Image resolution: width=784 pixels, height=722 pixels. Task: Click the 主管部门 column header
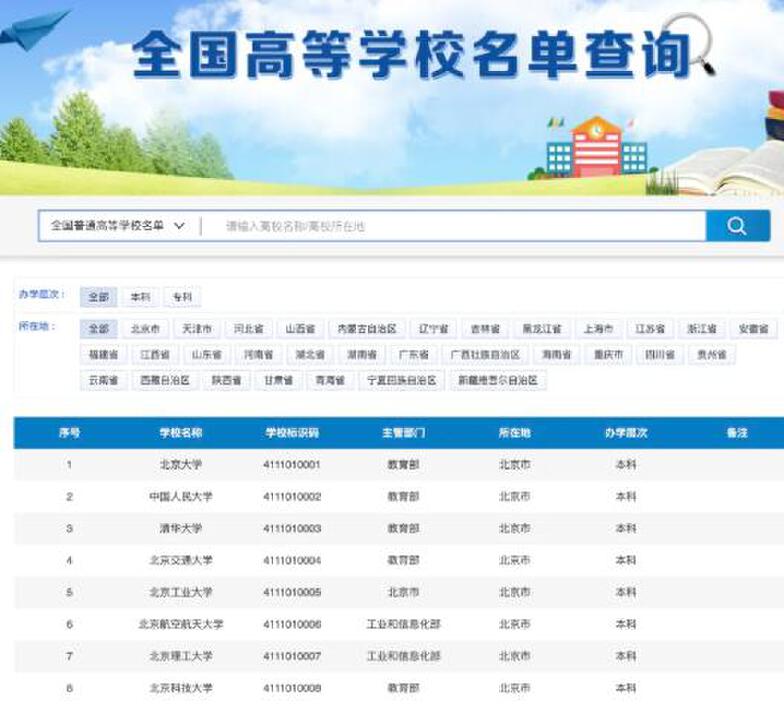point(404,433)
